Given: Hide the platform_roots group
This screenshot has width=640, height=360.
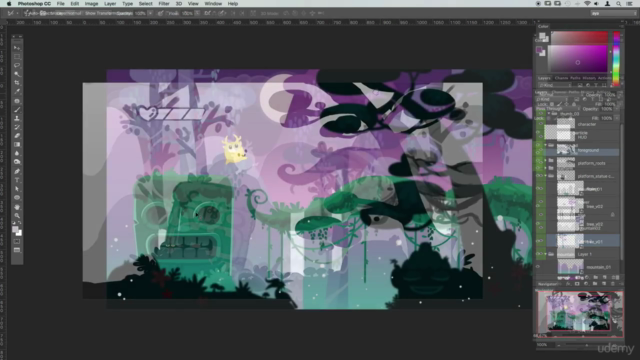Looking at the screenshot, I should (x=540, y=163).
